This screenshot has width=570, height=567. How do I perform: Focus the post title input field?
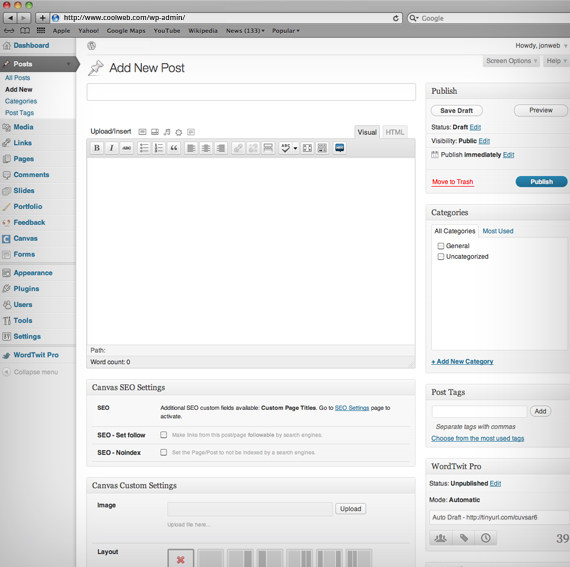[251, 92]
